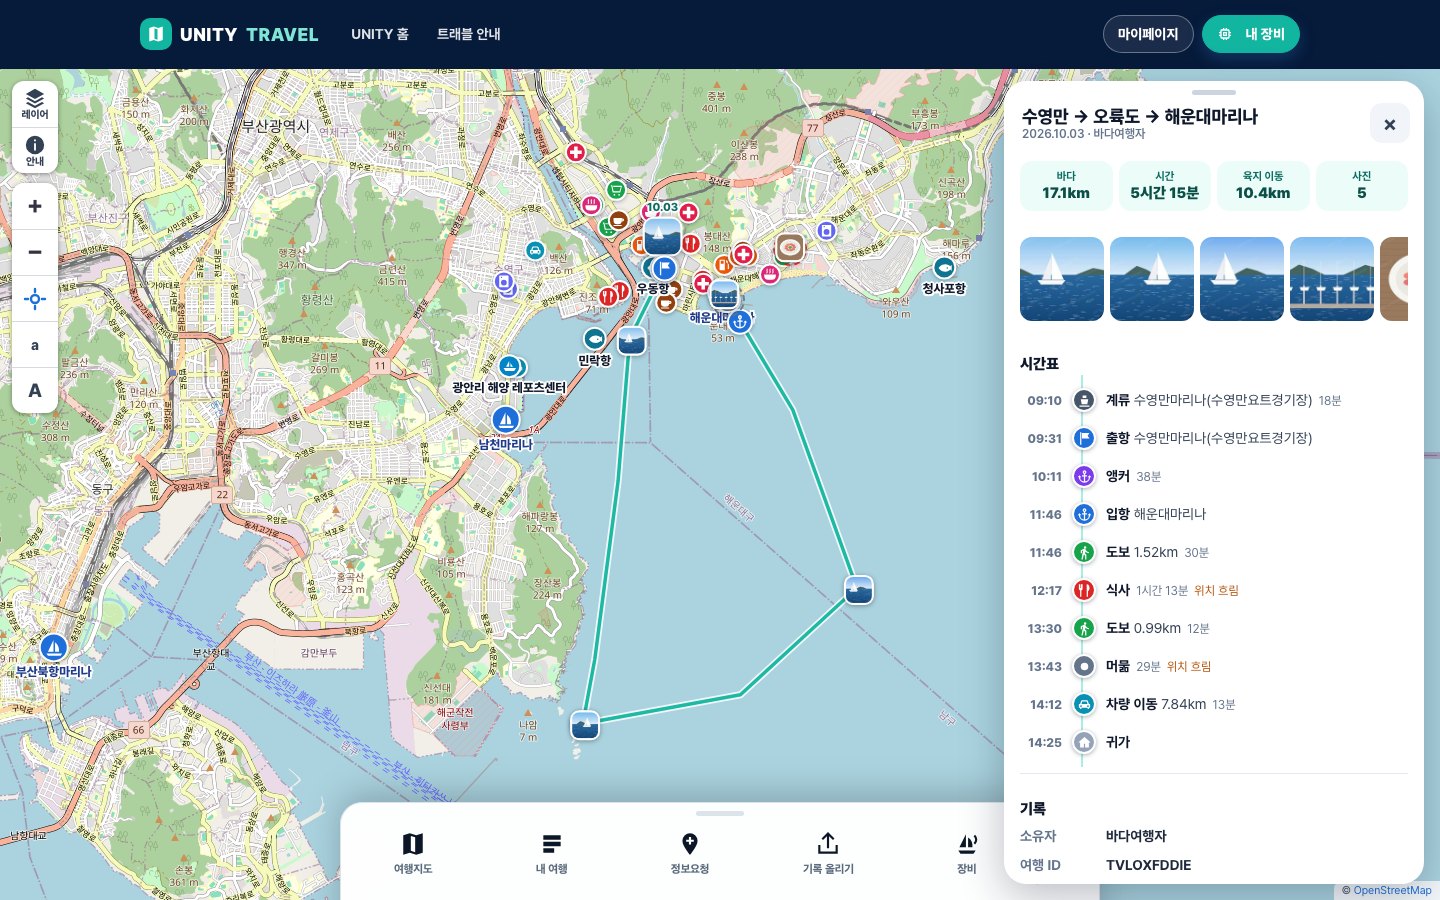The width and height of the screenshot is (1440, 900).
Task: Open the marina pier photo thumbnail
Action: click(1332, 279)
